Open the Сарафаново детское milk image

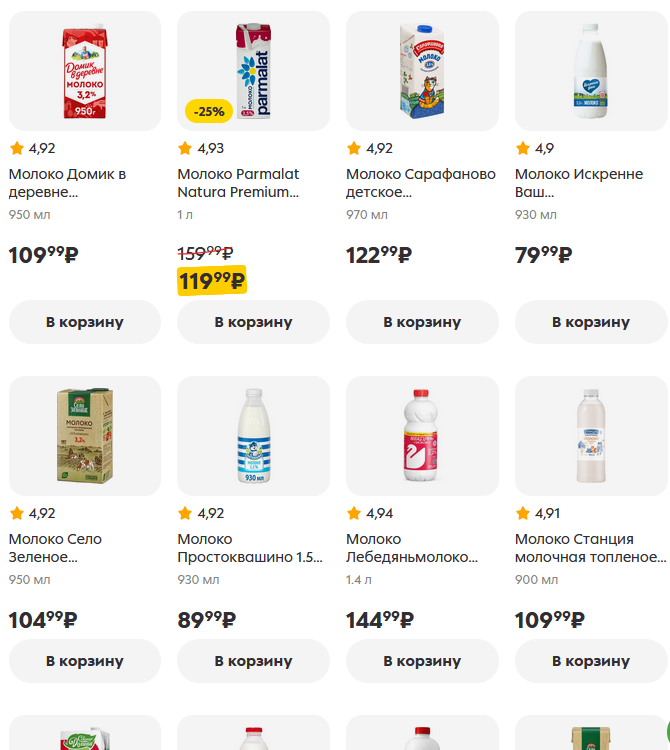click(x=422, y=71)
